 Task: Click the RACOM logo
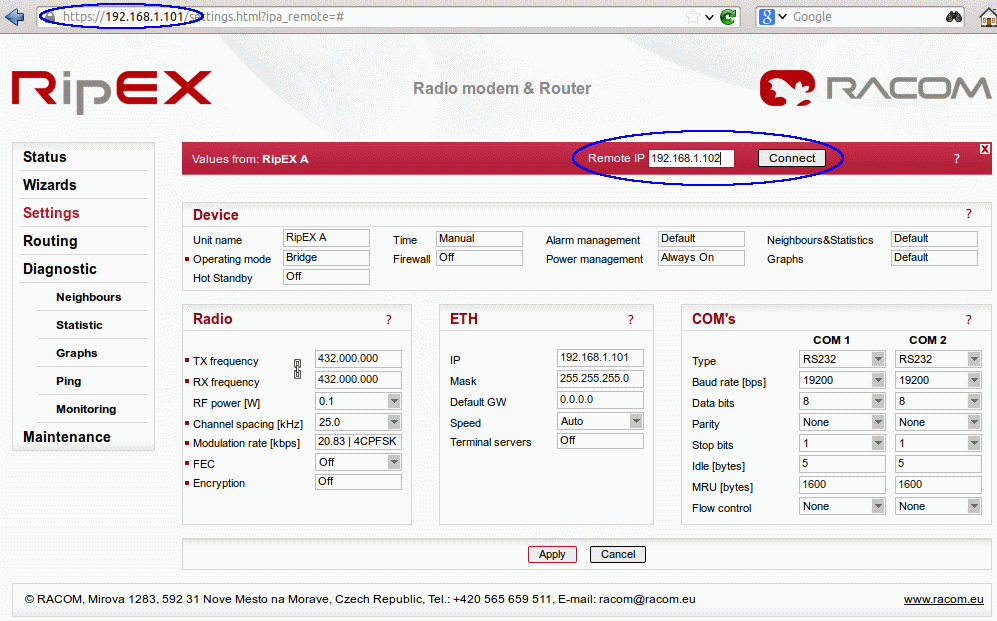[x=876, y=88]
